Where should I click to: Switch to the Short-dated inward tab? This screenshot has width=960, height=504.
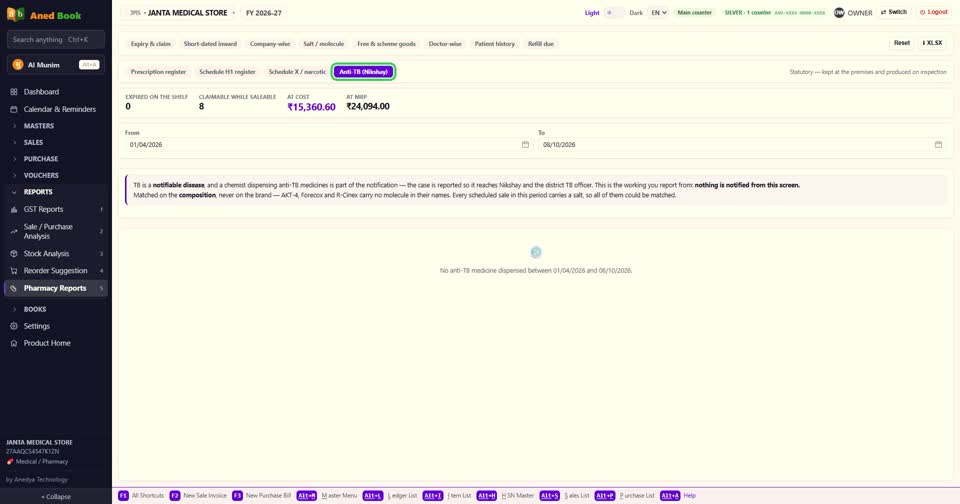coord(210,43)
